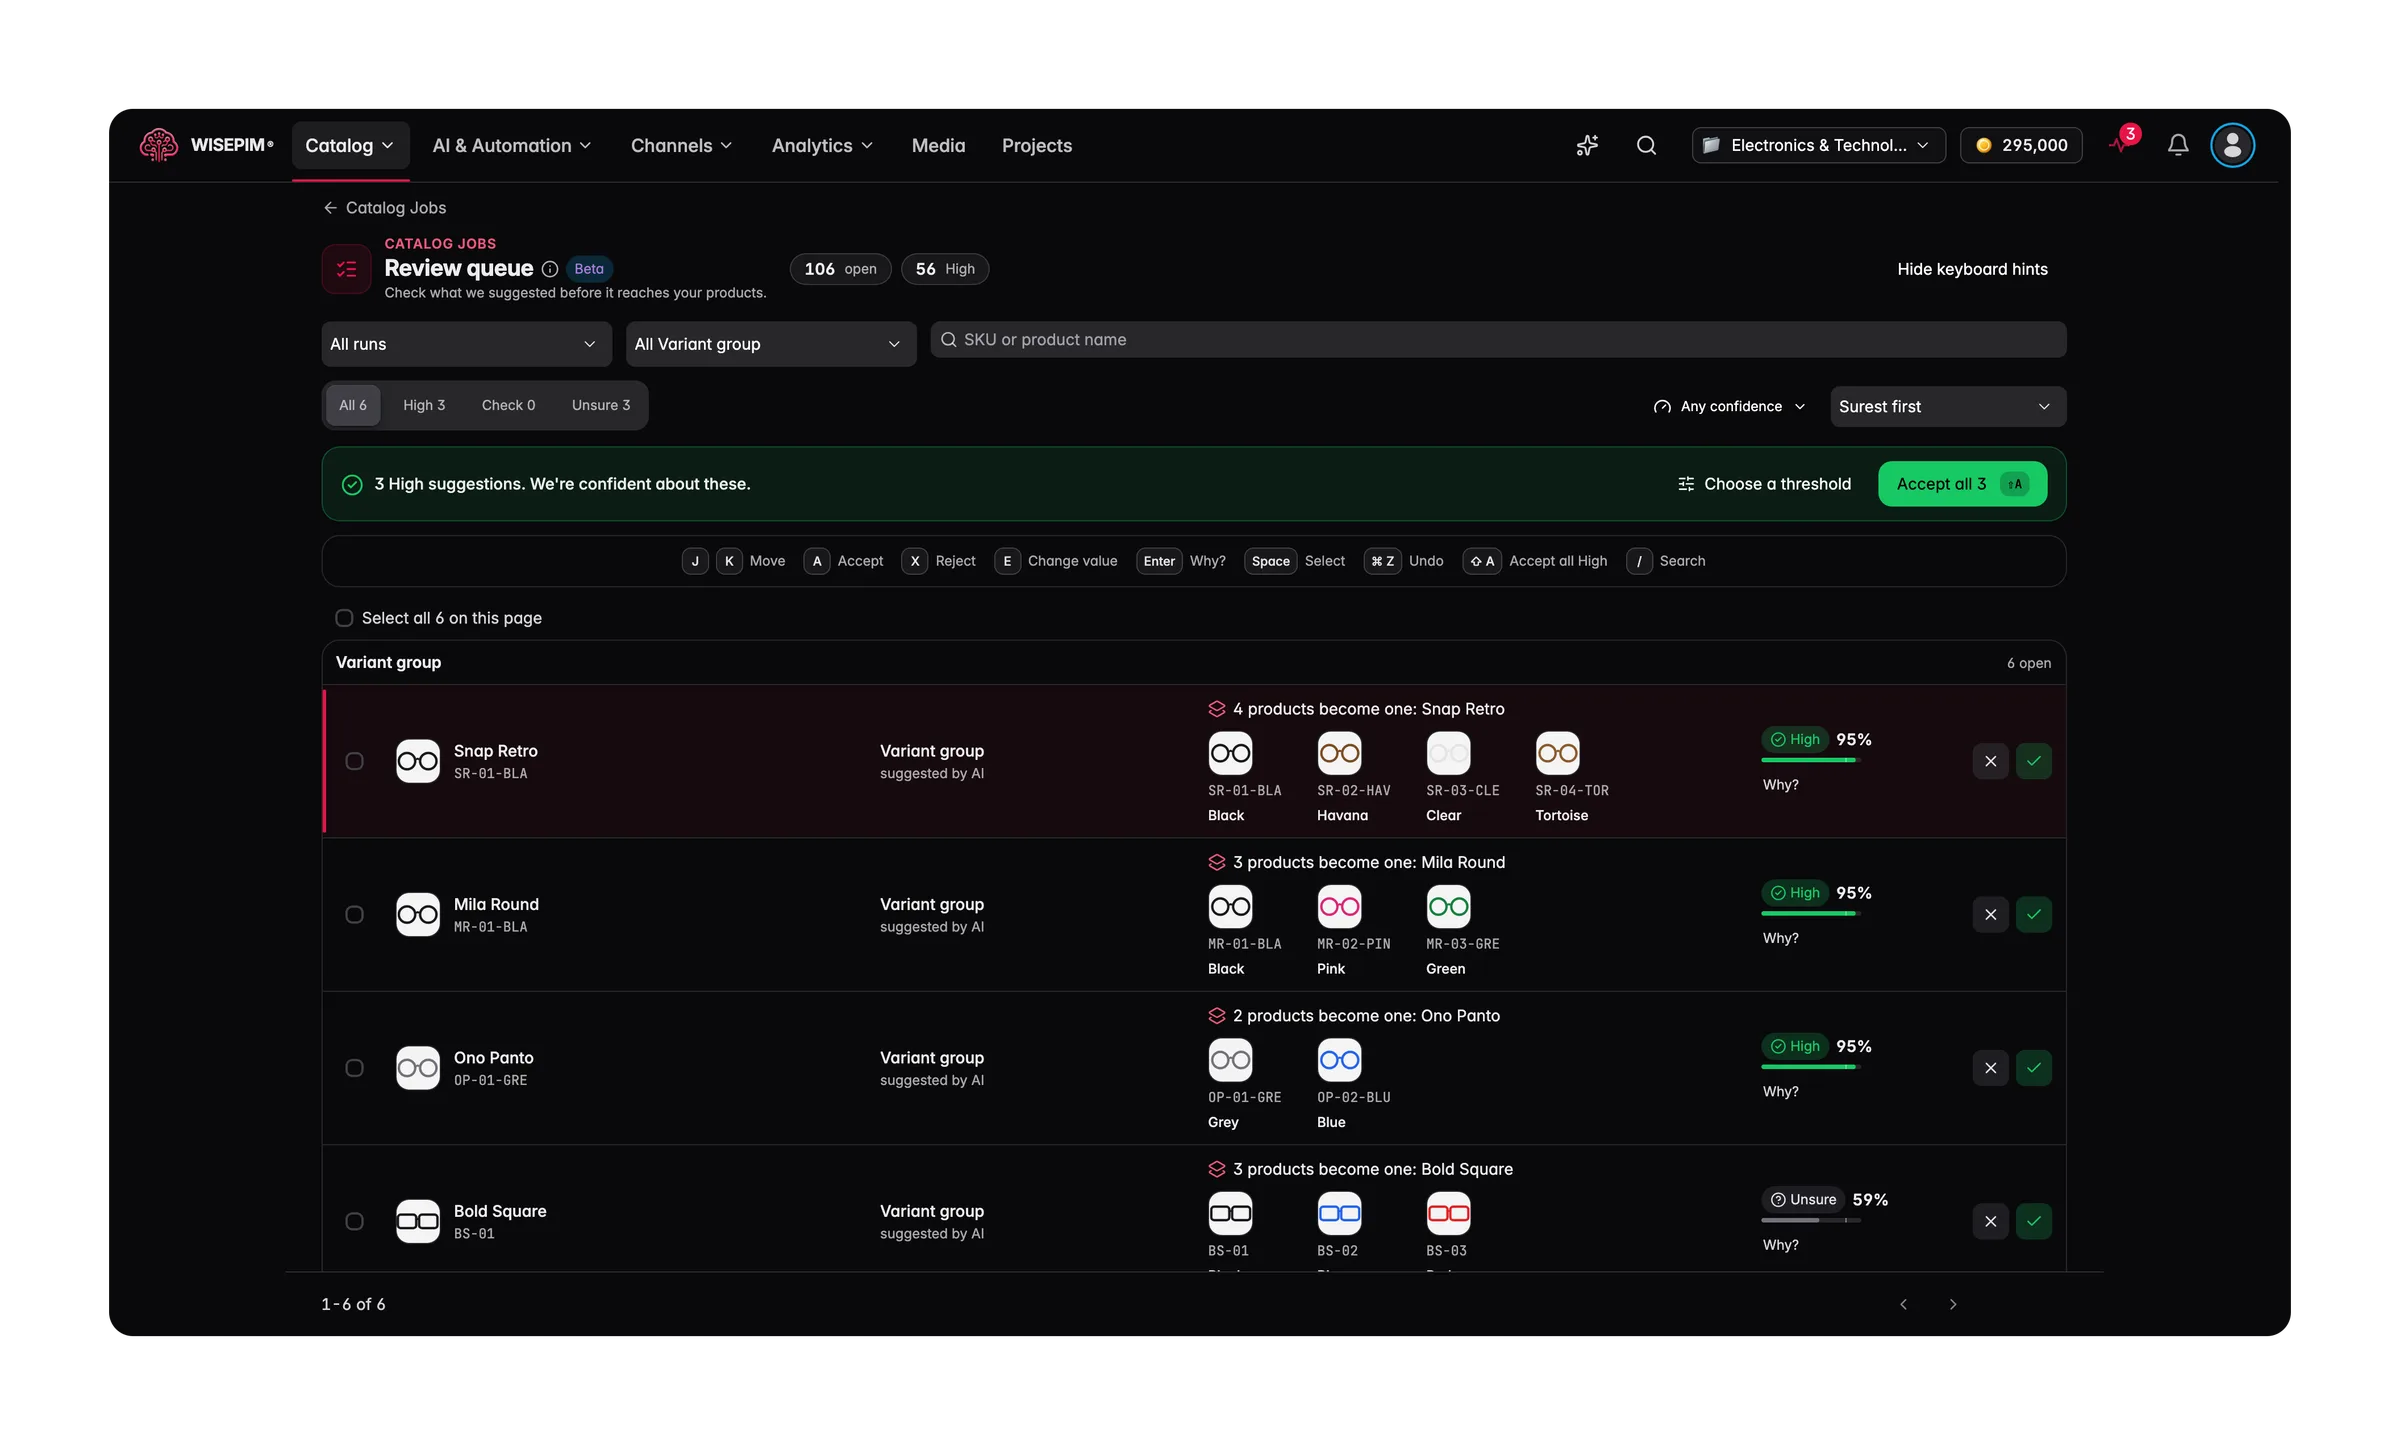This screenshot has height=1445, width=2400.
Task: Open Electronics & Technol... workspace selector
Action: [x=1818, y=145]
